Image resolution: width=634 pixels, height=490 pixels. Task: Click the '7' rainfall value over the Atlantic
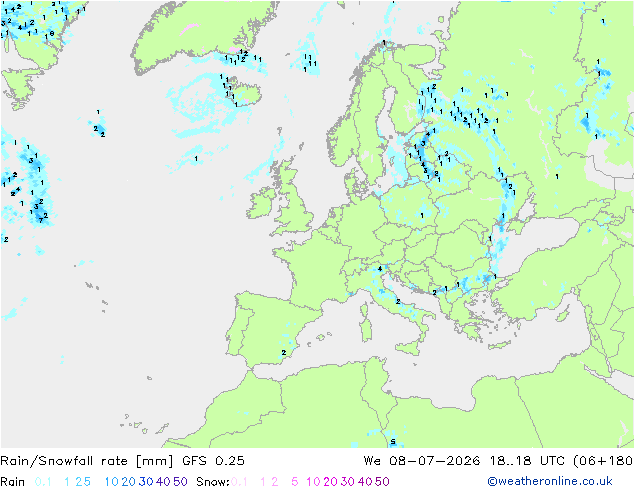[x=40, y=220]
